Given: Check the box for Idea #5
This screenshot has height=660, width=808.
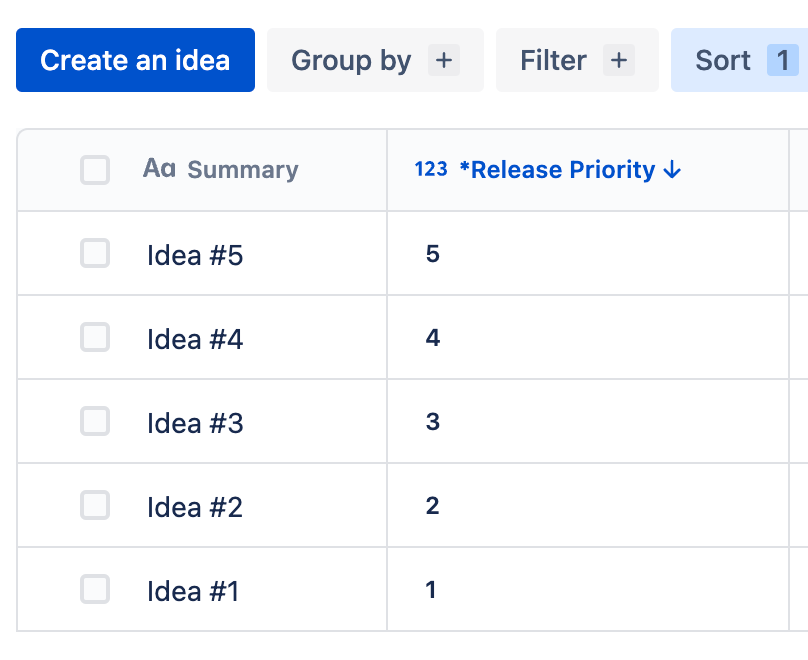Looking at the screenshot, I should [x=95, y=254].
